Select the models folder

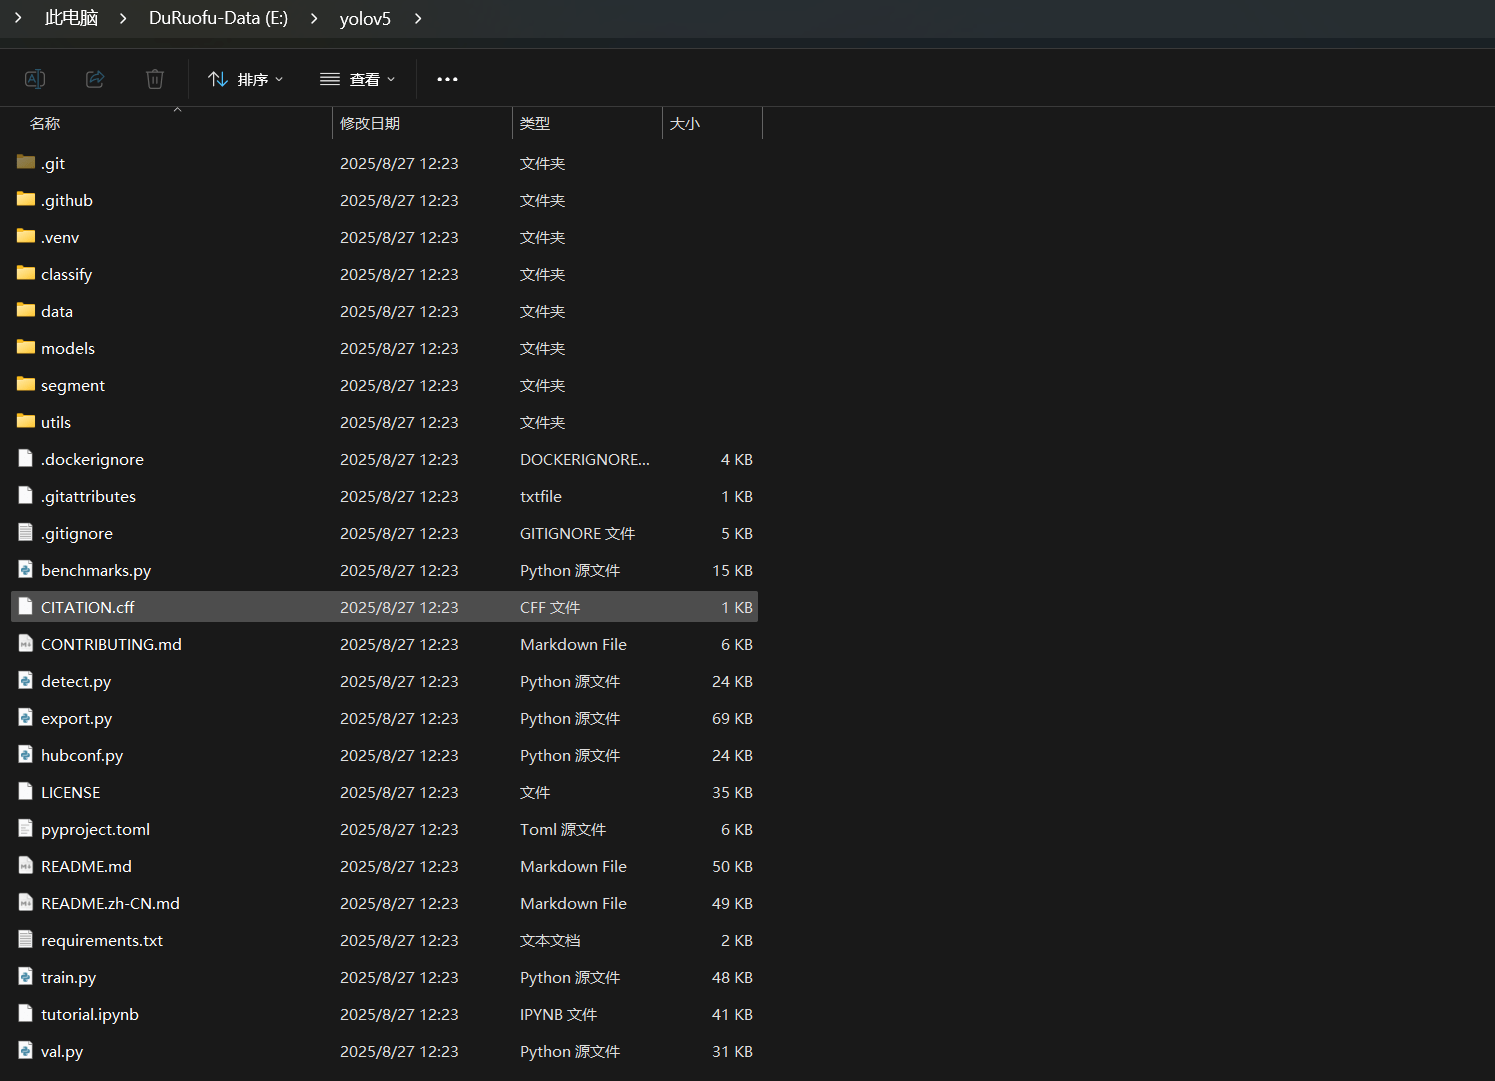tap(68, 348)
